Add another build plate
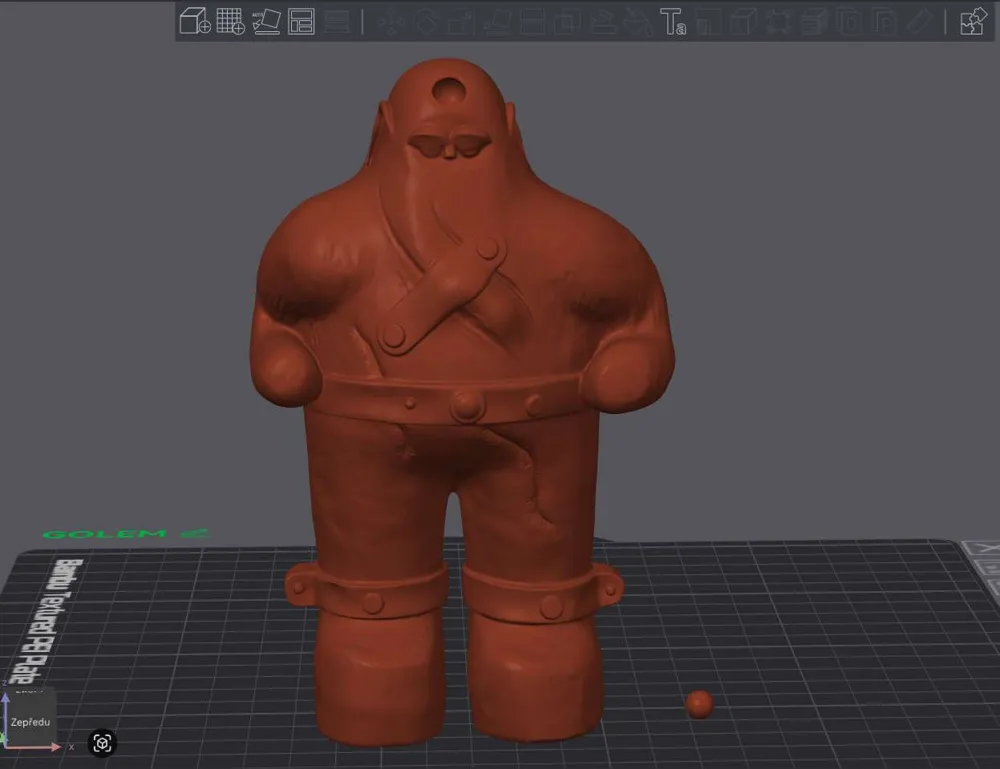 pos(231,20)
